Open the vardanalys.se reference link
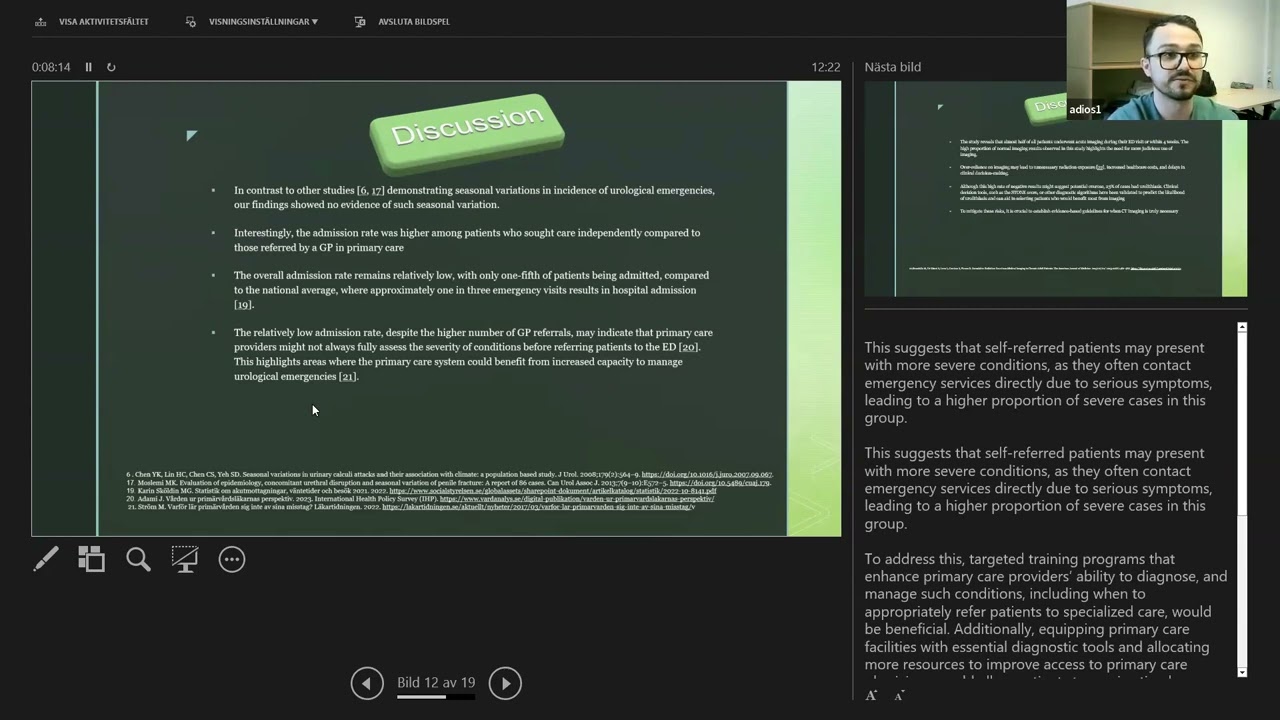 click(x=577, y=499)
